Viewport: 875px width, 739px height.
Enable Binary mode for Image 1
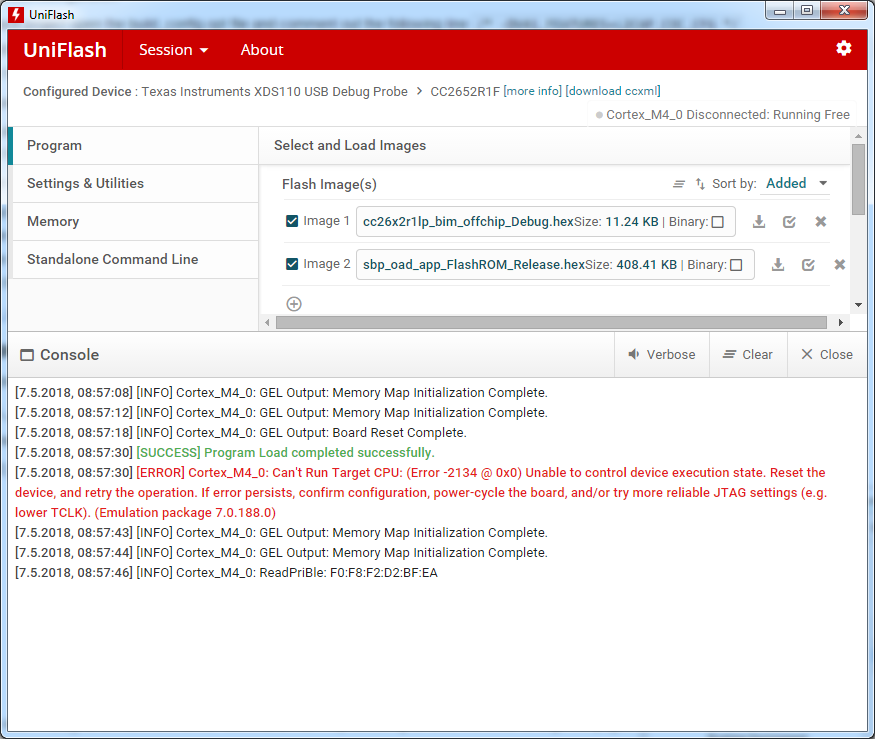717,221
